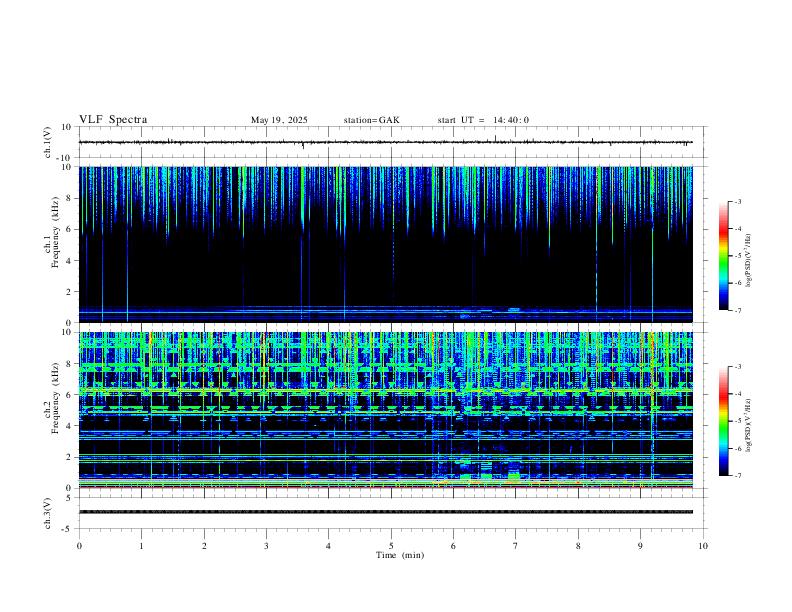Viewport: 792px width, 612px height.
Task: Click the ch.3 voltage waveform band
Action: click(x=385, y=512)
